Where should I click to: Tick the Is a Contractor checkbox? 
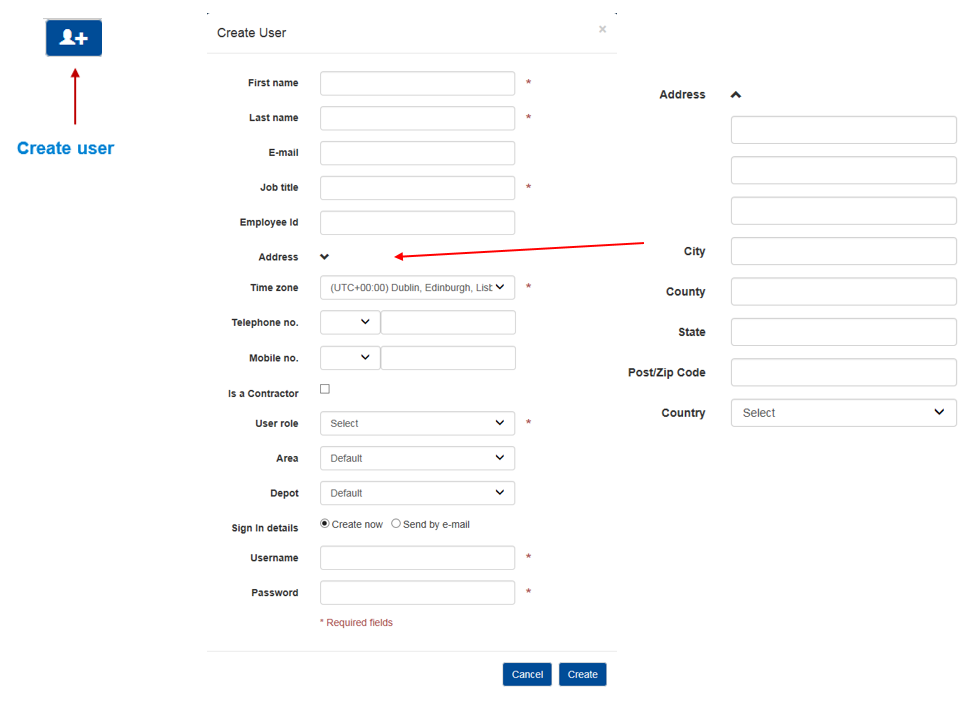click(325, 389)
